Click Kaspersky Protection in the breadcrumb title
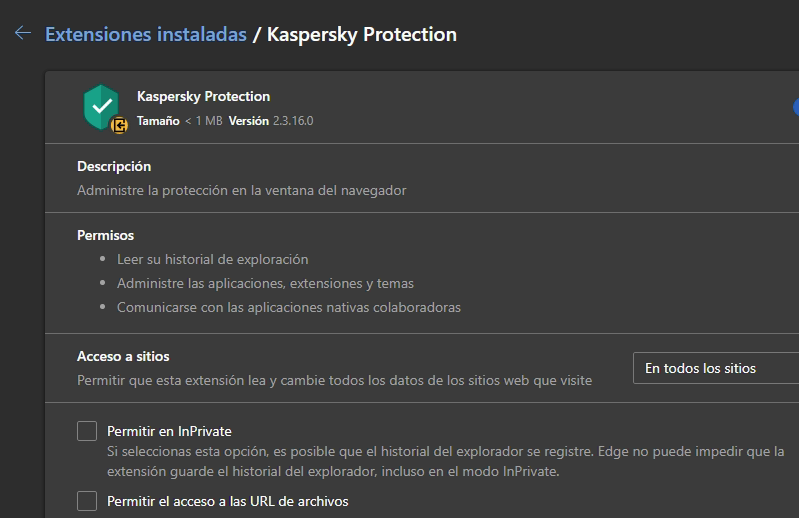This screenshot has width=799, height=518. tap(362, 34)
